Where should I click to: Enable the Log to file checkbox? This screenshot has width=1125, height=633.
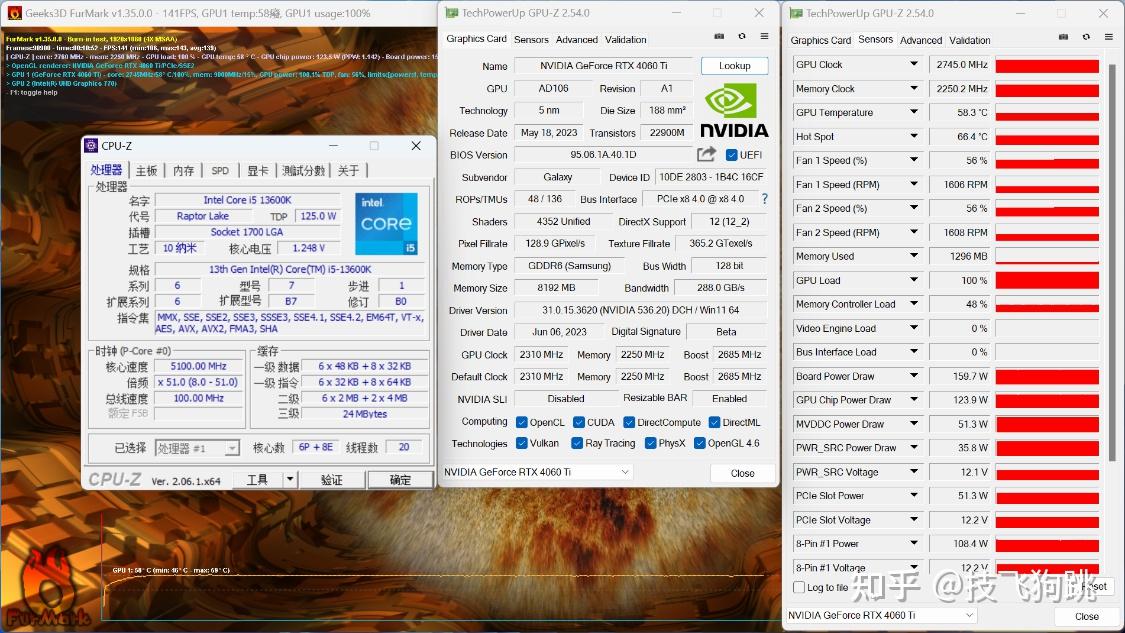(x=799, y=587)
